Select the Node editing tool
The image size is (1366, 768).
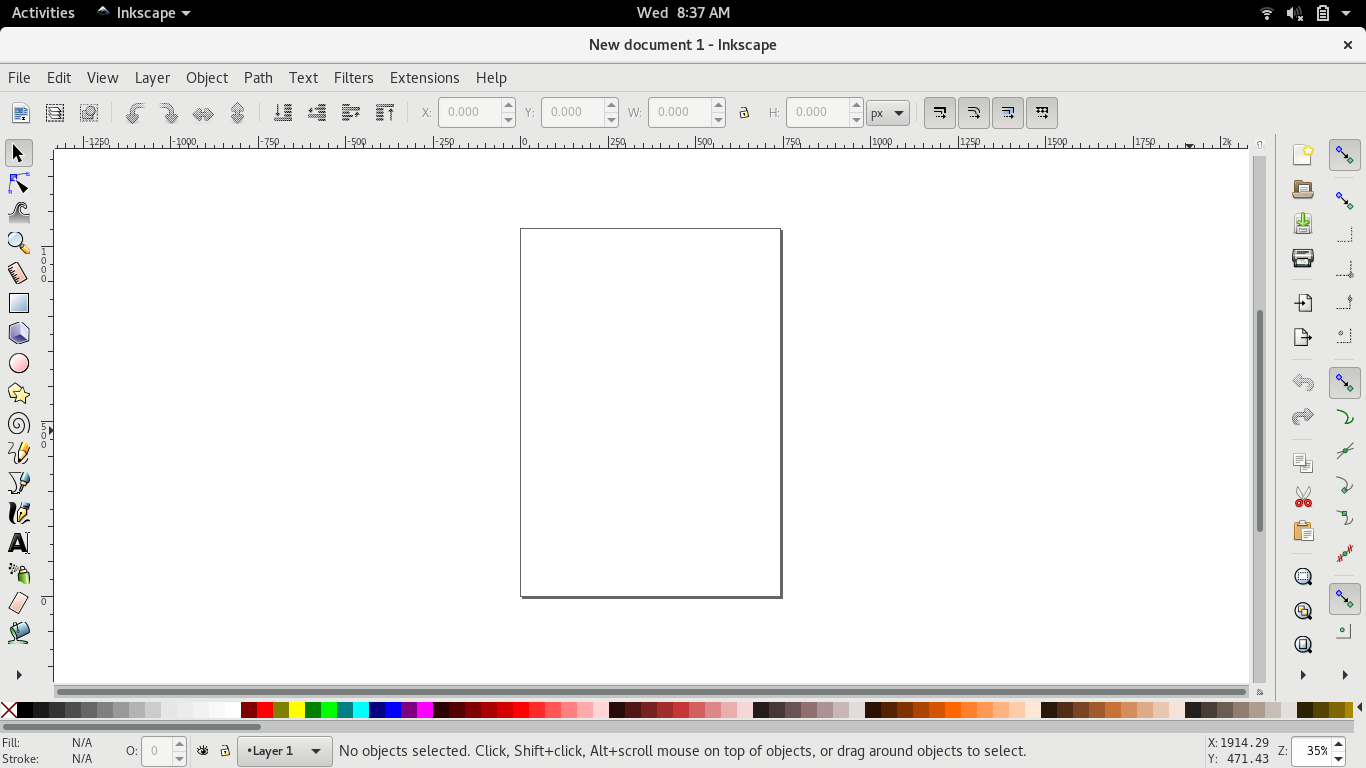[19, 183]
